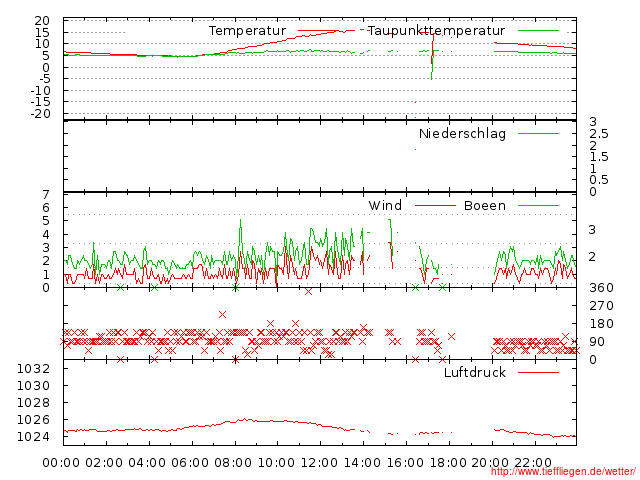The image size is (640, 480).
Task: Select the 1030 pressure axis value
Action: click(33, 385)
